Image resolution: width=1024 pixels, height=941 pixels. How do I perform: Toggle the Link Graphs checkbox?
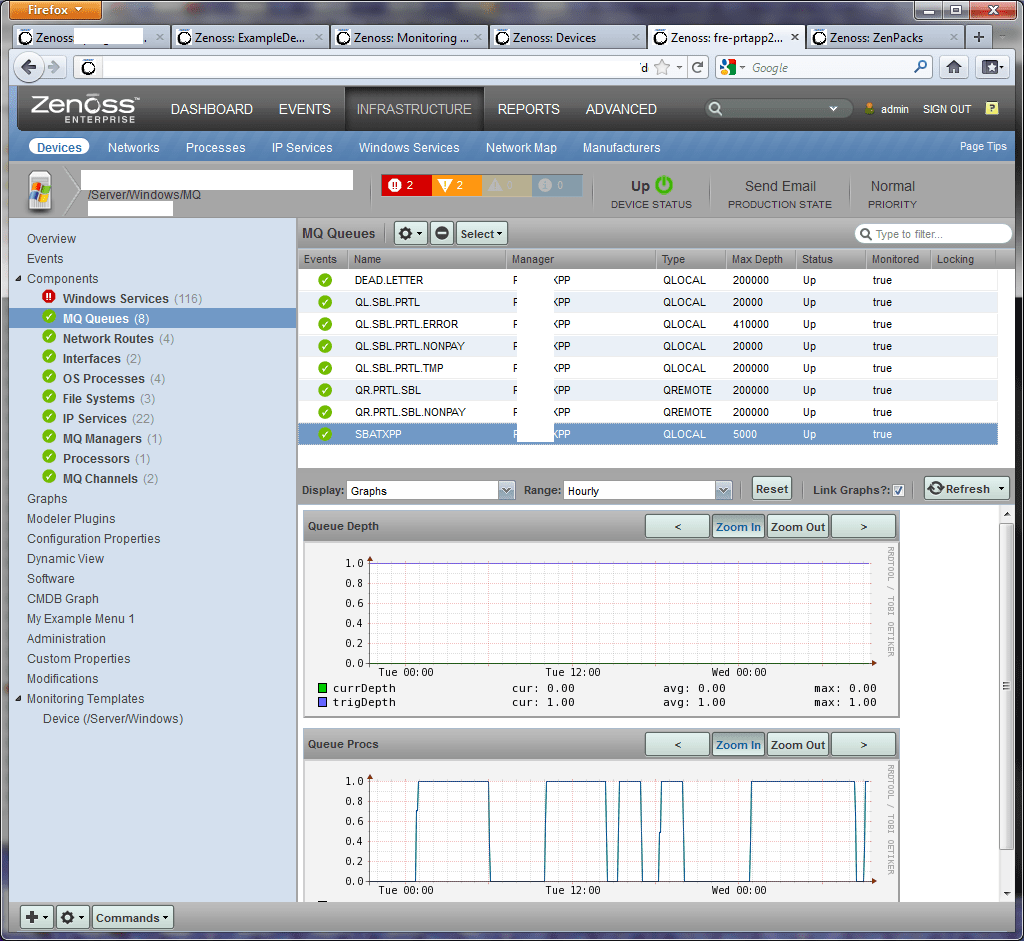pyautogui.click(x=898, y=489)
